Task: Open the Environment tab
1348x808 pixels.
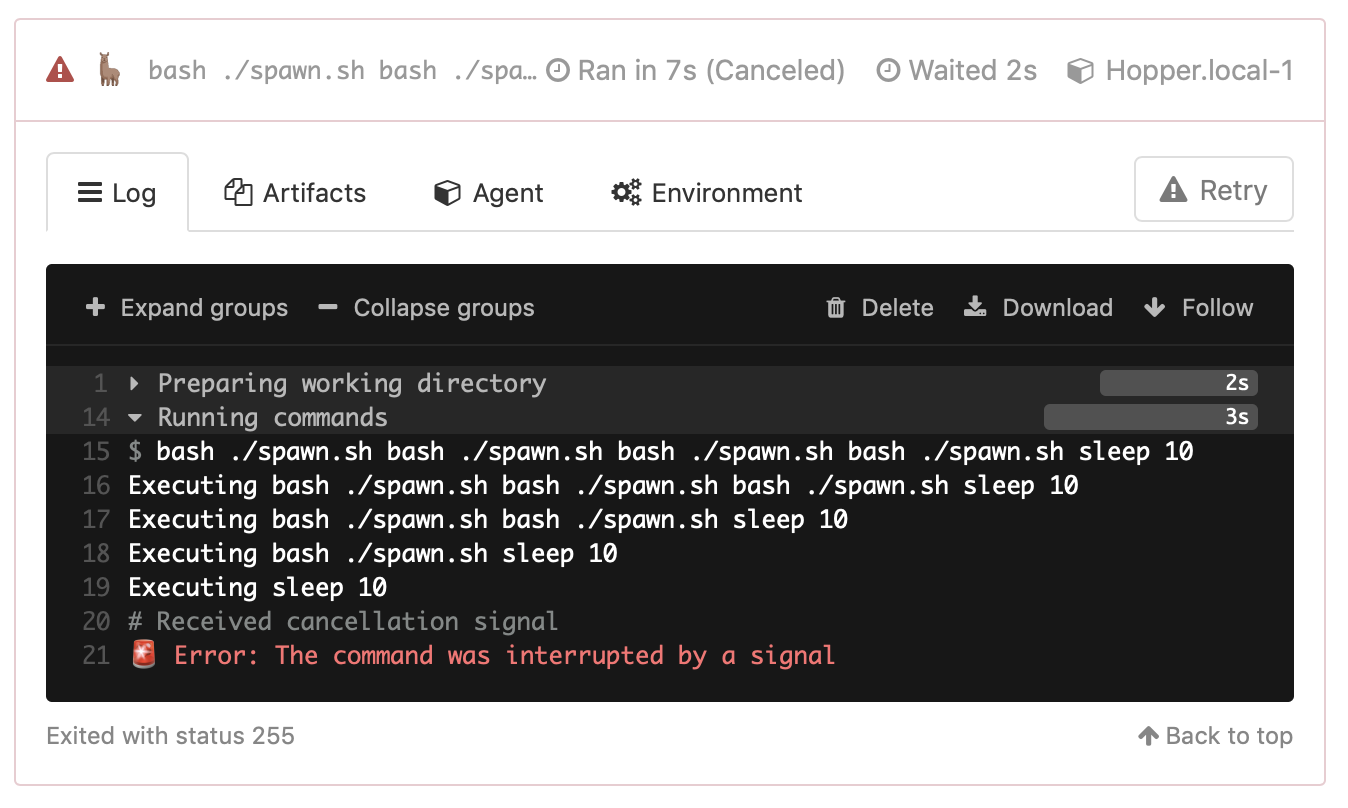Action: point(707,193)
